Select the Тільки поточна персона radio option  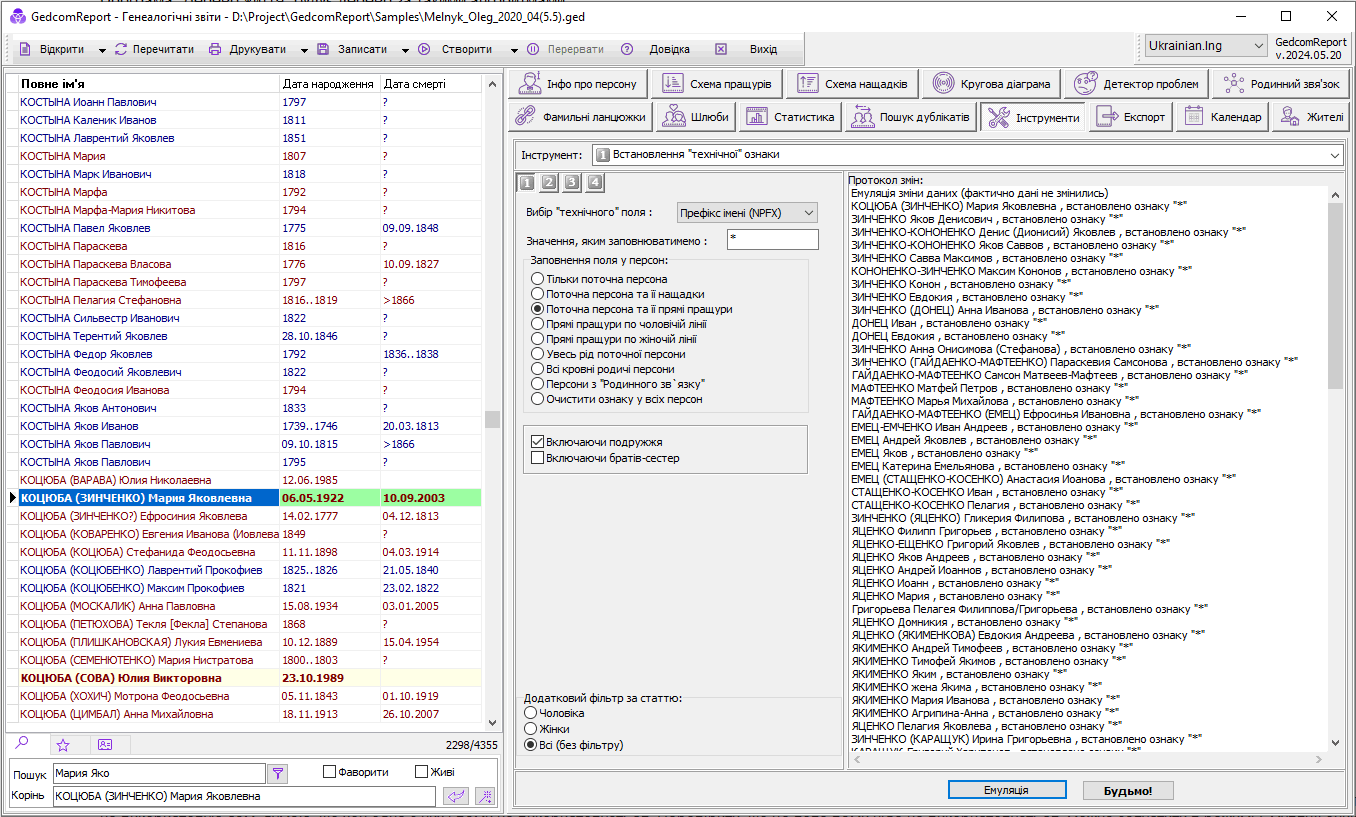pos(538,279)
